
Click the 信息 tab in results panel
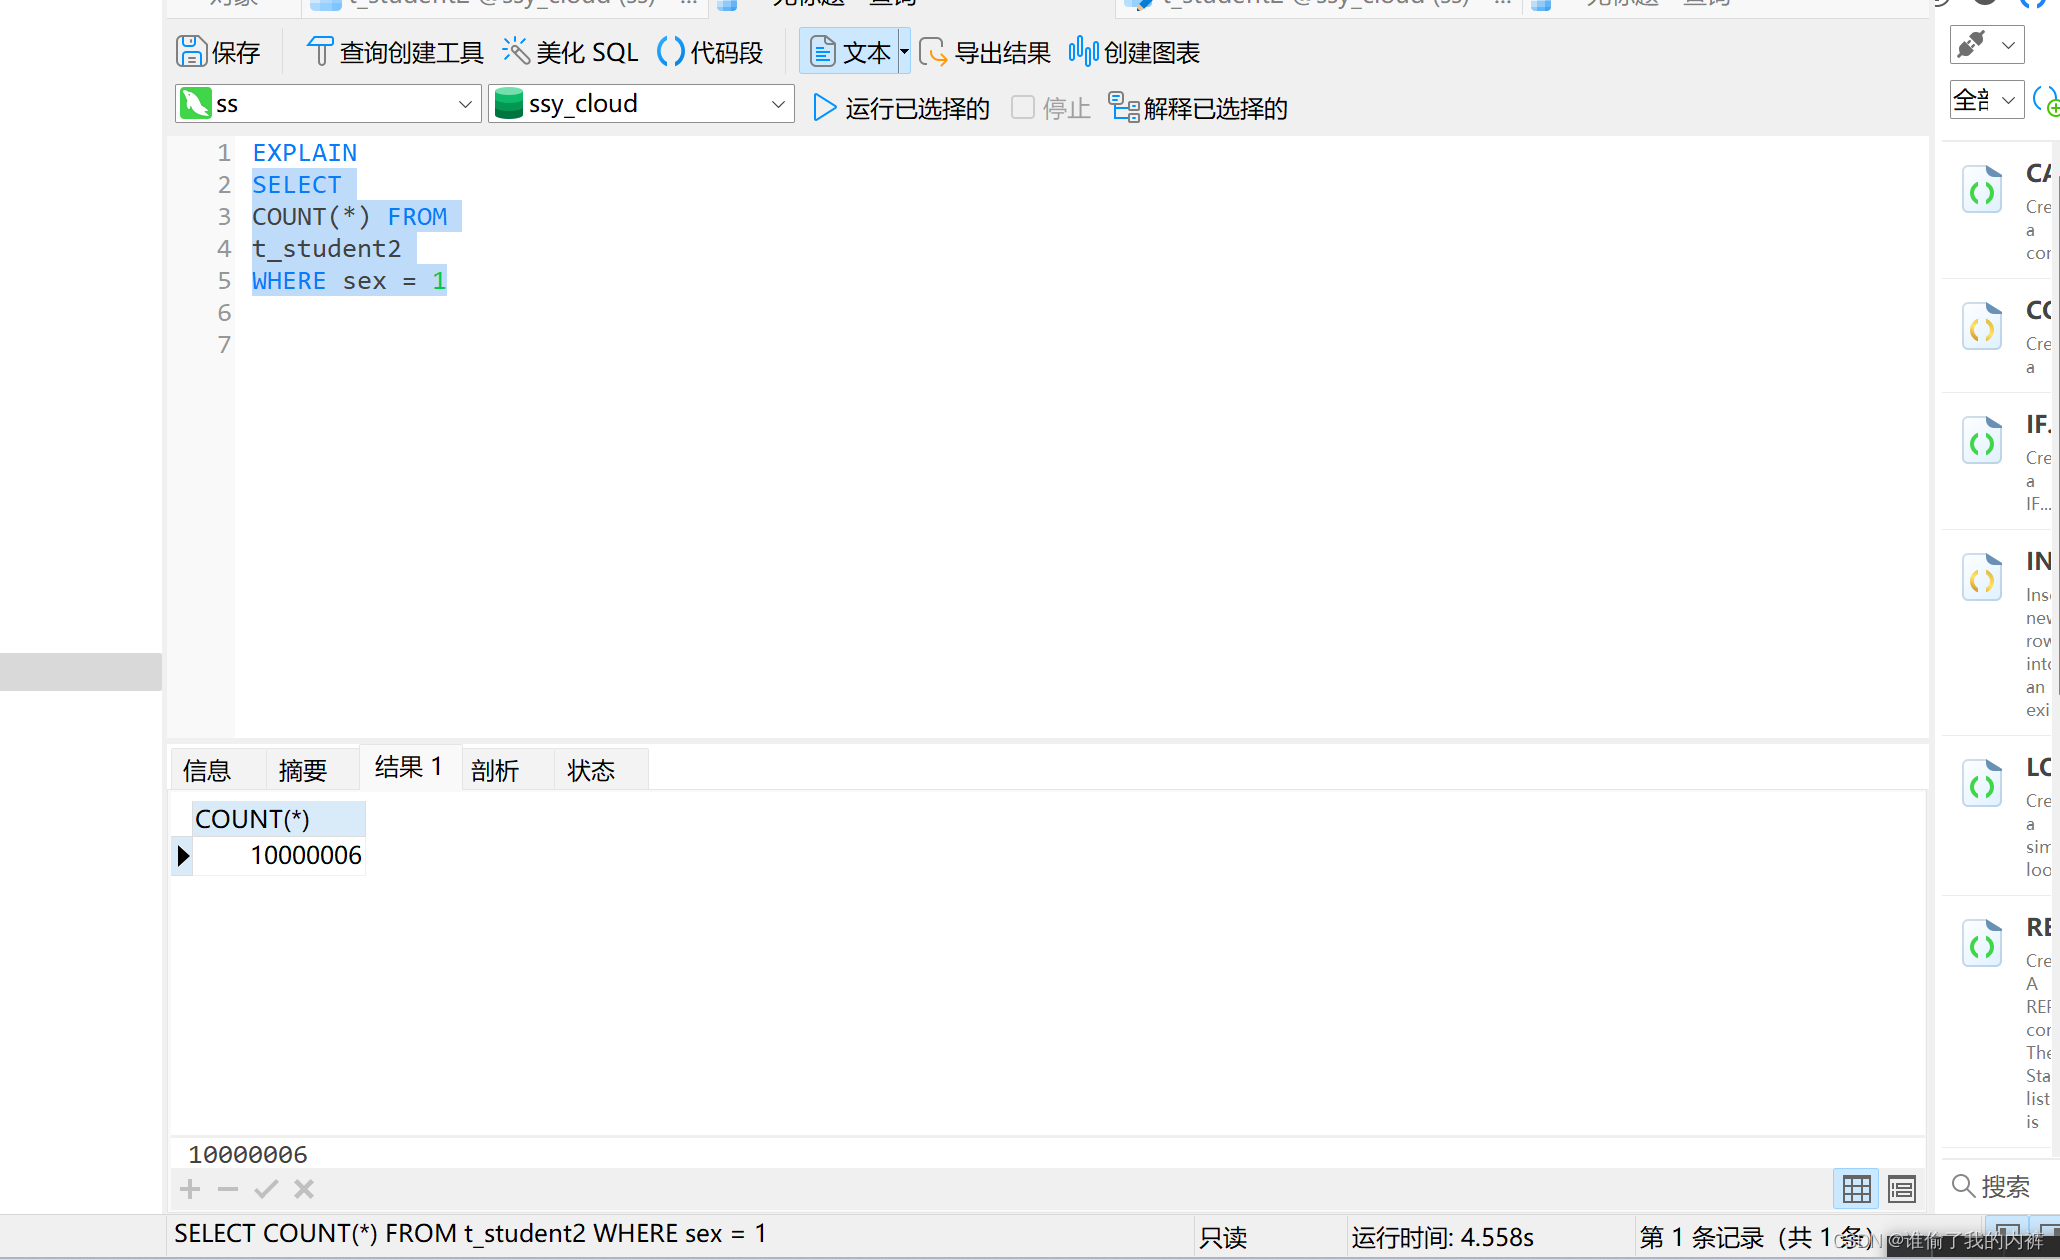[206, 767]
